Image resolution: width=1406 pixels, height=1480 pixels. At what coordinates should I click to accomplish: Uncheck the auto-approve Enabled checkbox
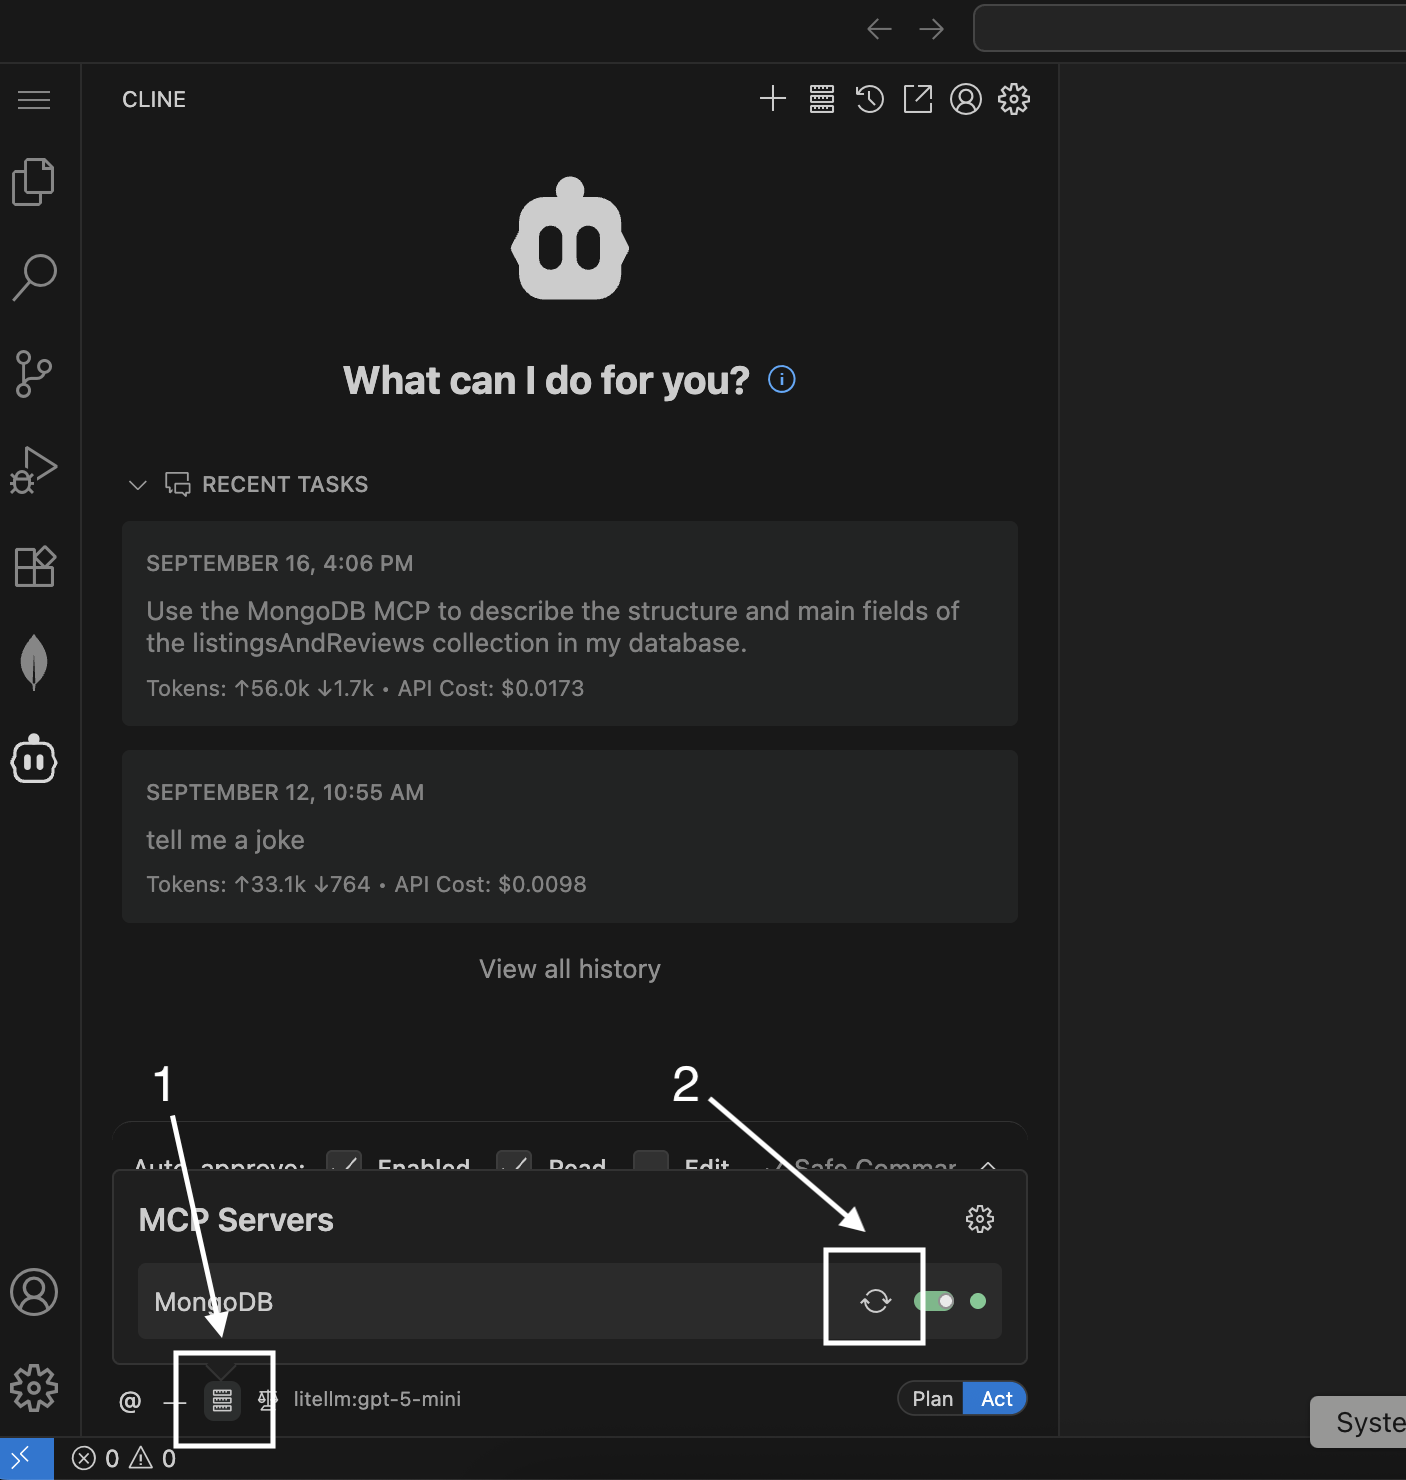click(x=344, y=1162)
